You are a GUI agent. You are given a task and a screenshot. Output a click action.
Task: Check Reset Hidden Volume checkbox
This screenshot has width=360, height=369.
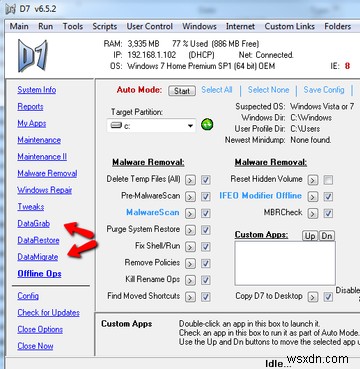coord(328,180)
